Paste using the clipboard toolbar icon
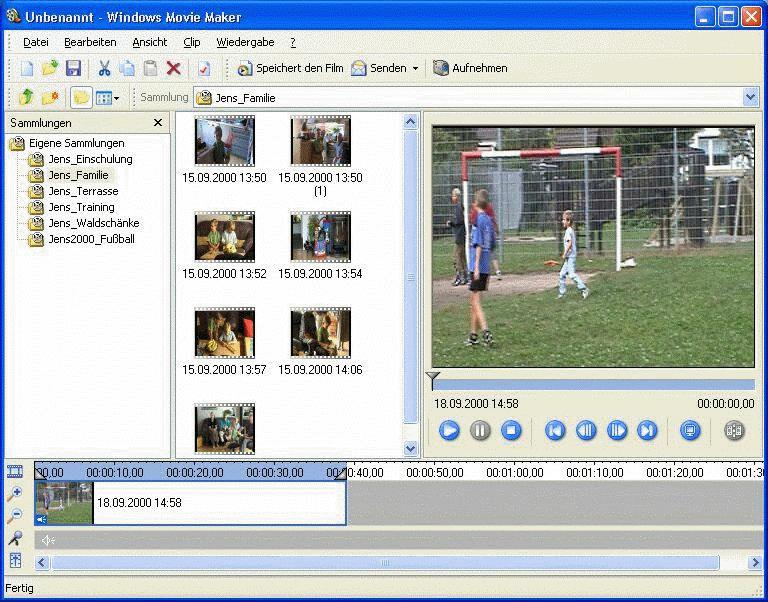Image resolution: width=768 pixels, height=602 pixels. 150,68
